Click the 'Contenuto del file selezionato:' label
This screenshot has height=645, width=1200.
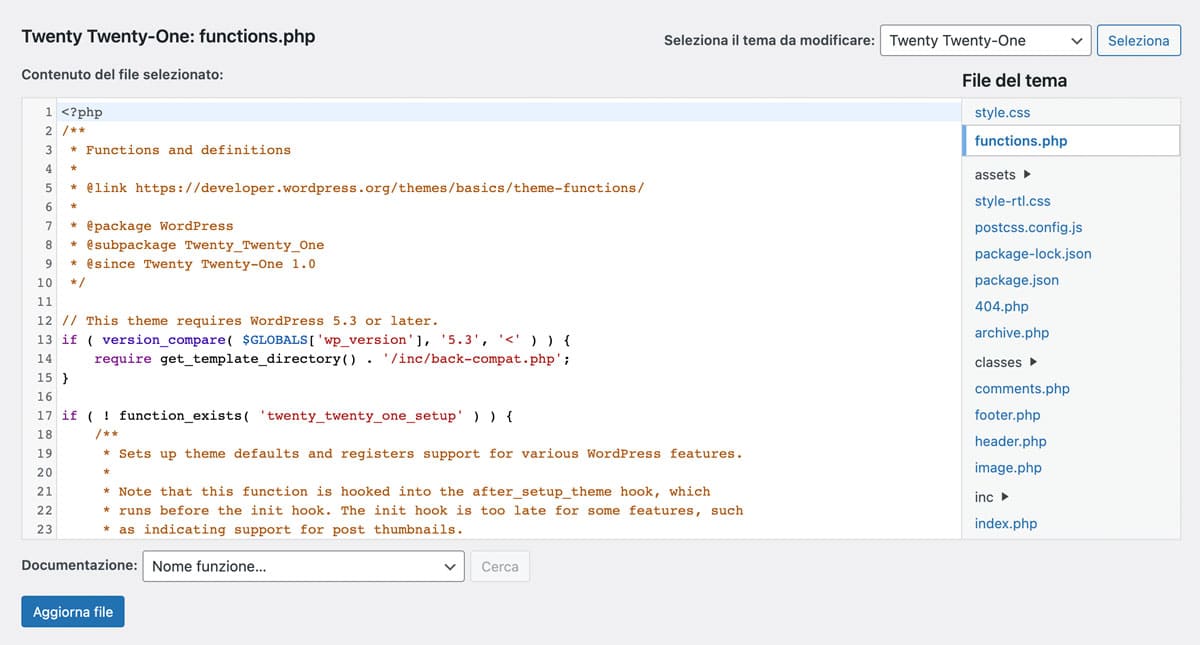tap(122, 75)
